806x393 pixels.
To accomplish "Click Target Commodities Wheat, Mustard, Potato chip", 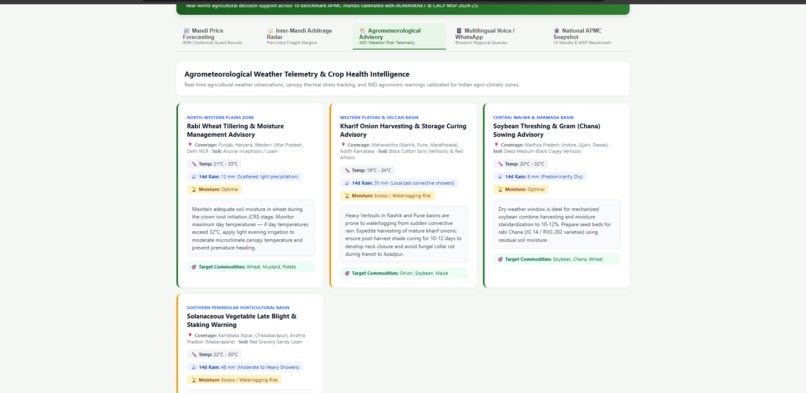I will pos(251,267).
